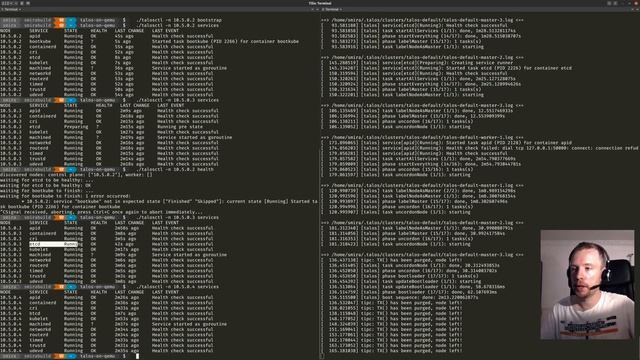Click the highlighted 'etcd Running' selection
The width and height of the screenshot is (640, 360).
click(53, 244)
